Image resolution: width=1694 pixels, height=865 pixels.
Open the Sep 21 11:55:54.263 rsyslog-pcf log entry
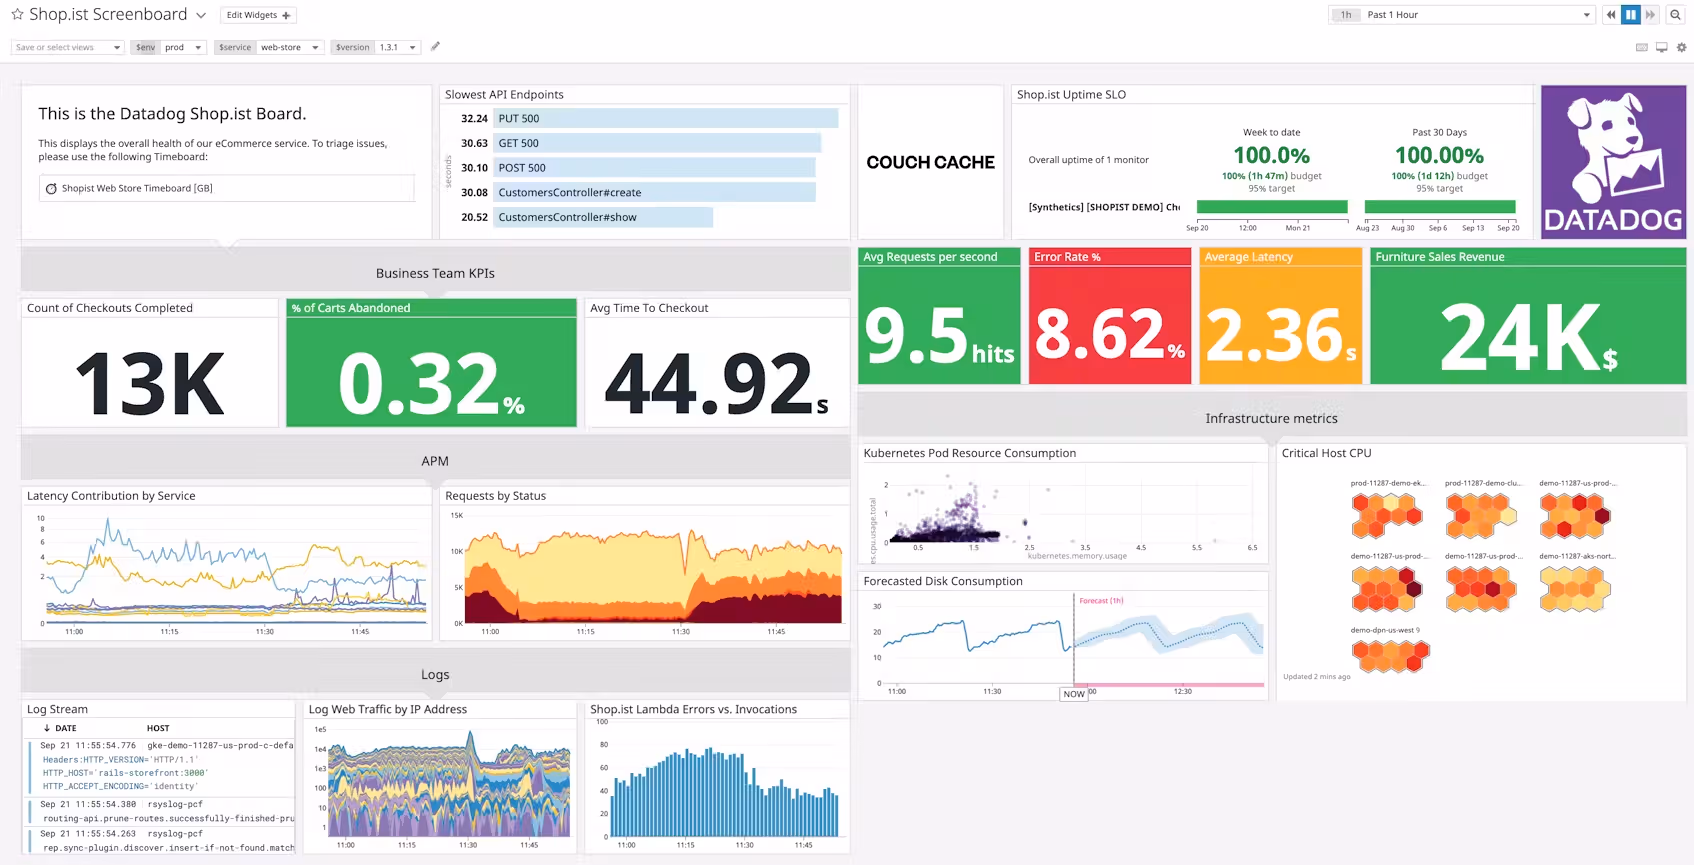point(160,840)
